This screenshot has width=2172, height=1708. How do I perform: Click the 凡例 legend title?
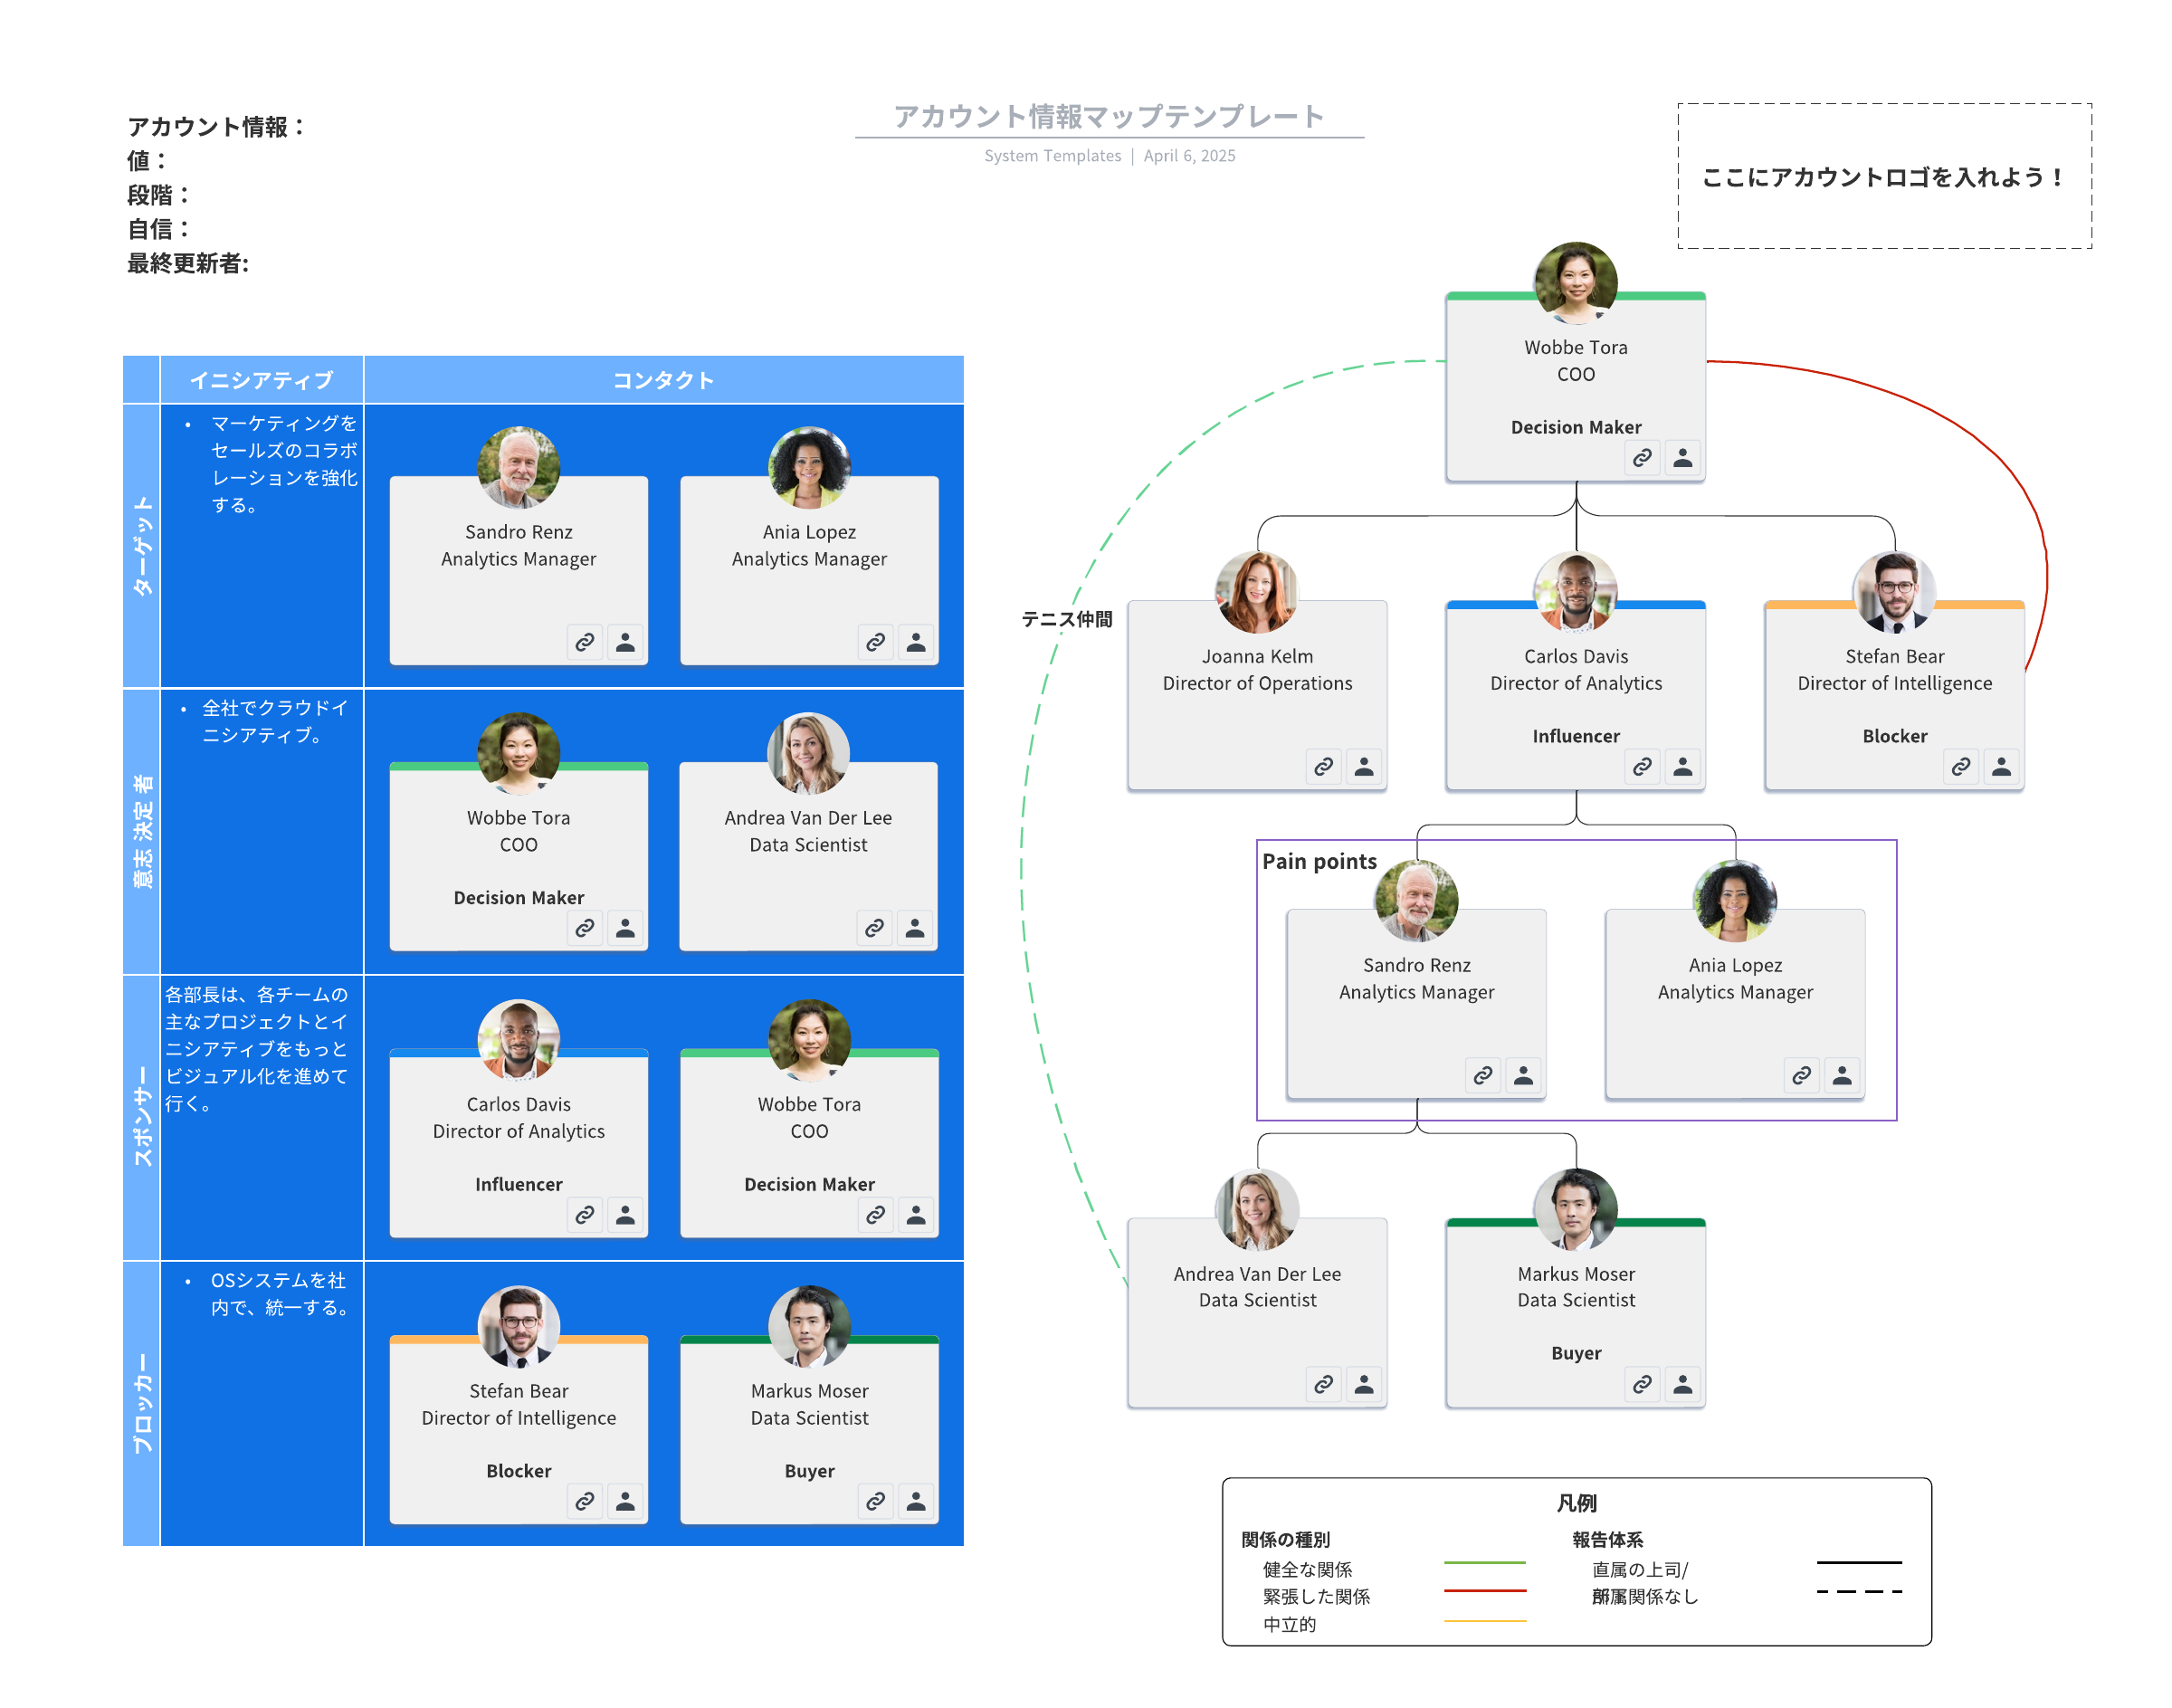tap(1577, 1503)
